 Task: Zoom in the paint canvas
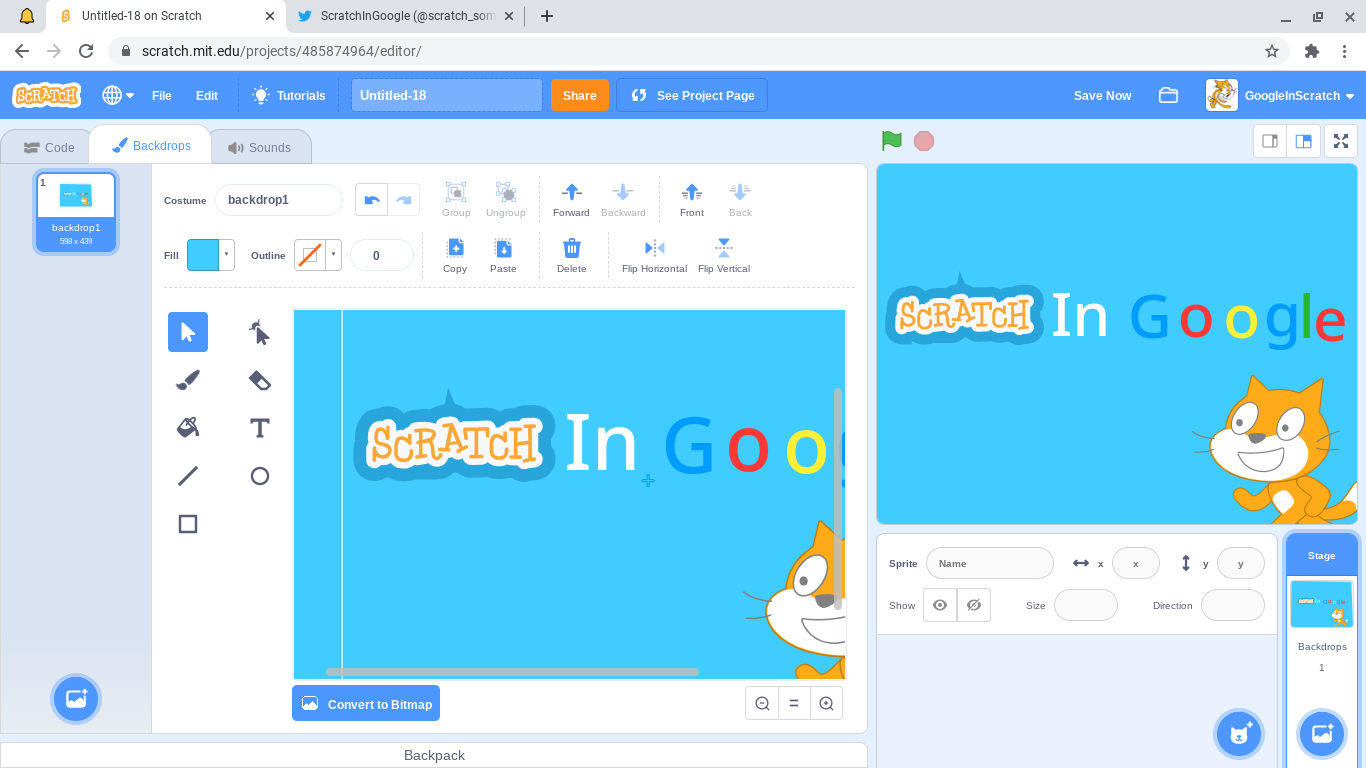click(826, 704)
